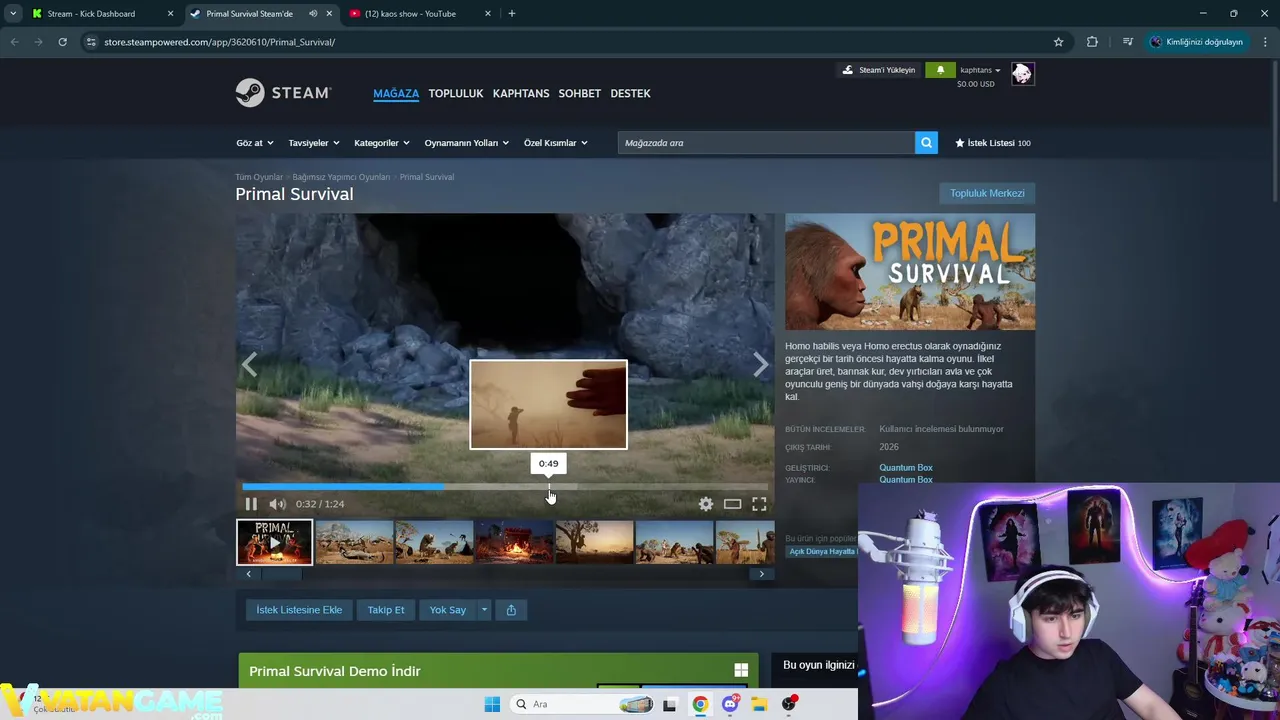The image size is (1280, 720).
Task: Open Chrome from the taskbar
Action: [700, 704]
